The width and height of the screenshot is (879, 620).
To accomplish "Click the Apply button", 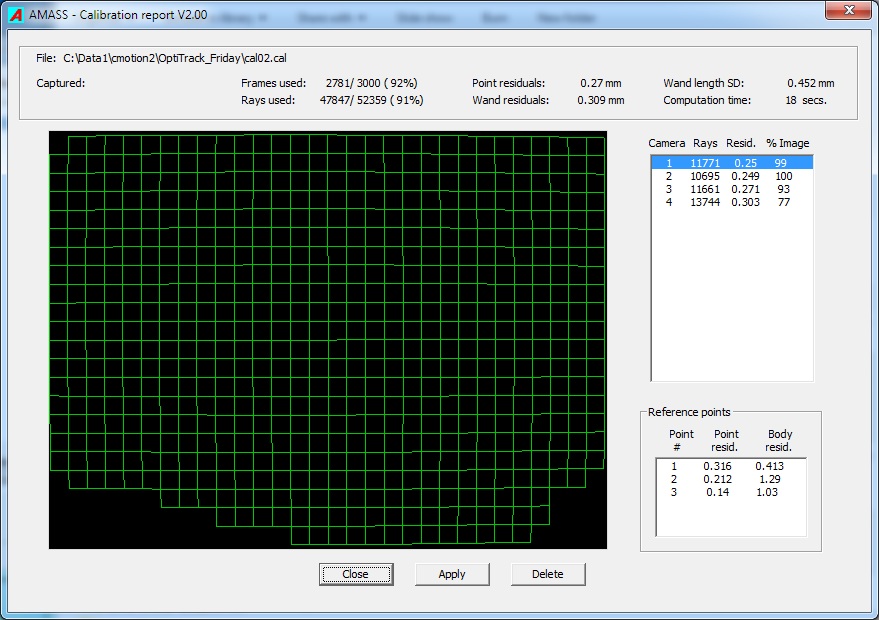I will [452, 574].
